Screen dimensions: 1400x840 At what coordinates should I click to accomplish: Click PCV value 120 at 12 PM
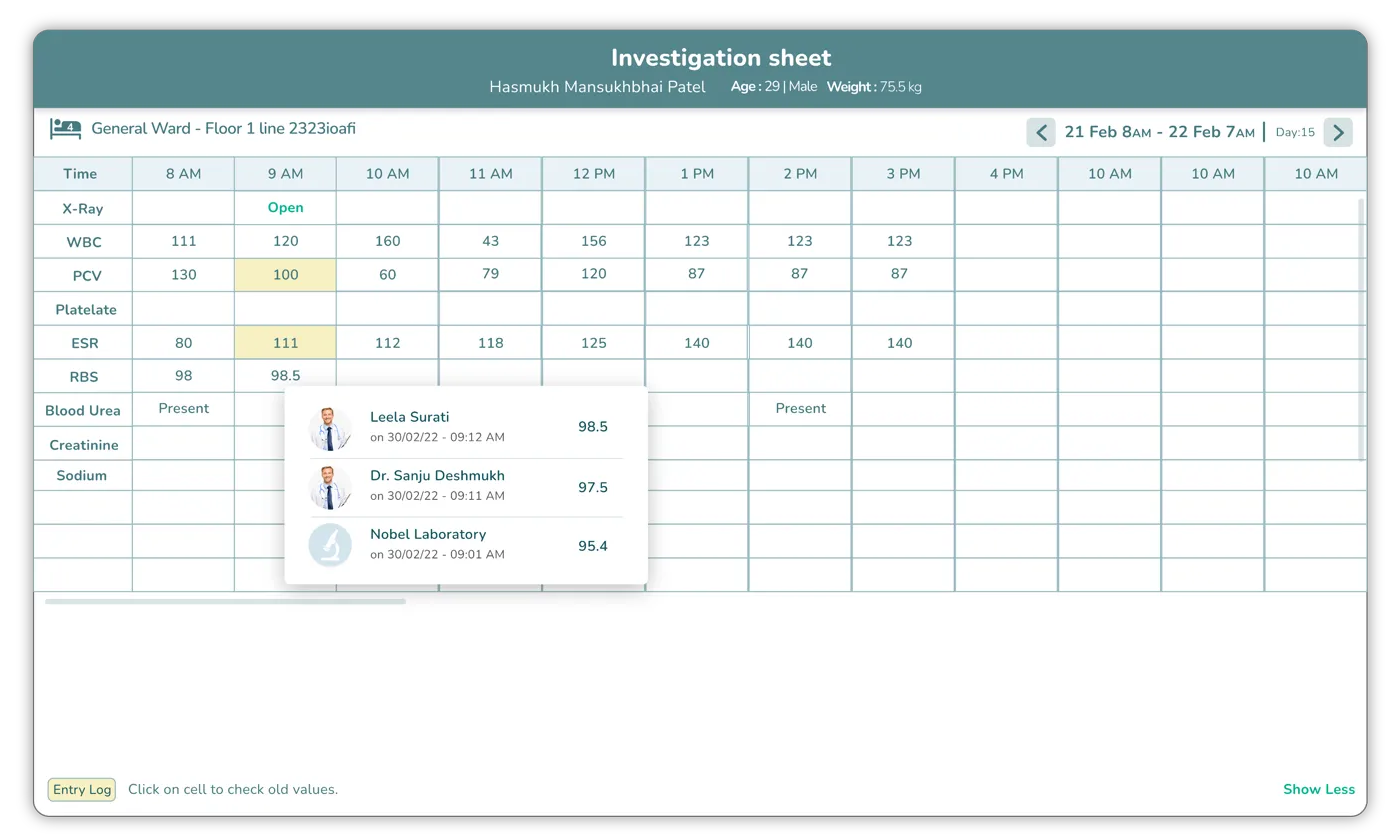593,274
